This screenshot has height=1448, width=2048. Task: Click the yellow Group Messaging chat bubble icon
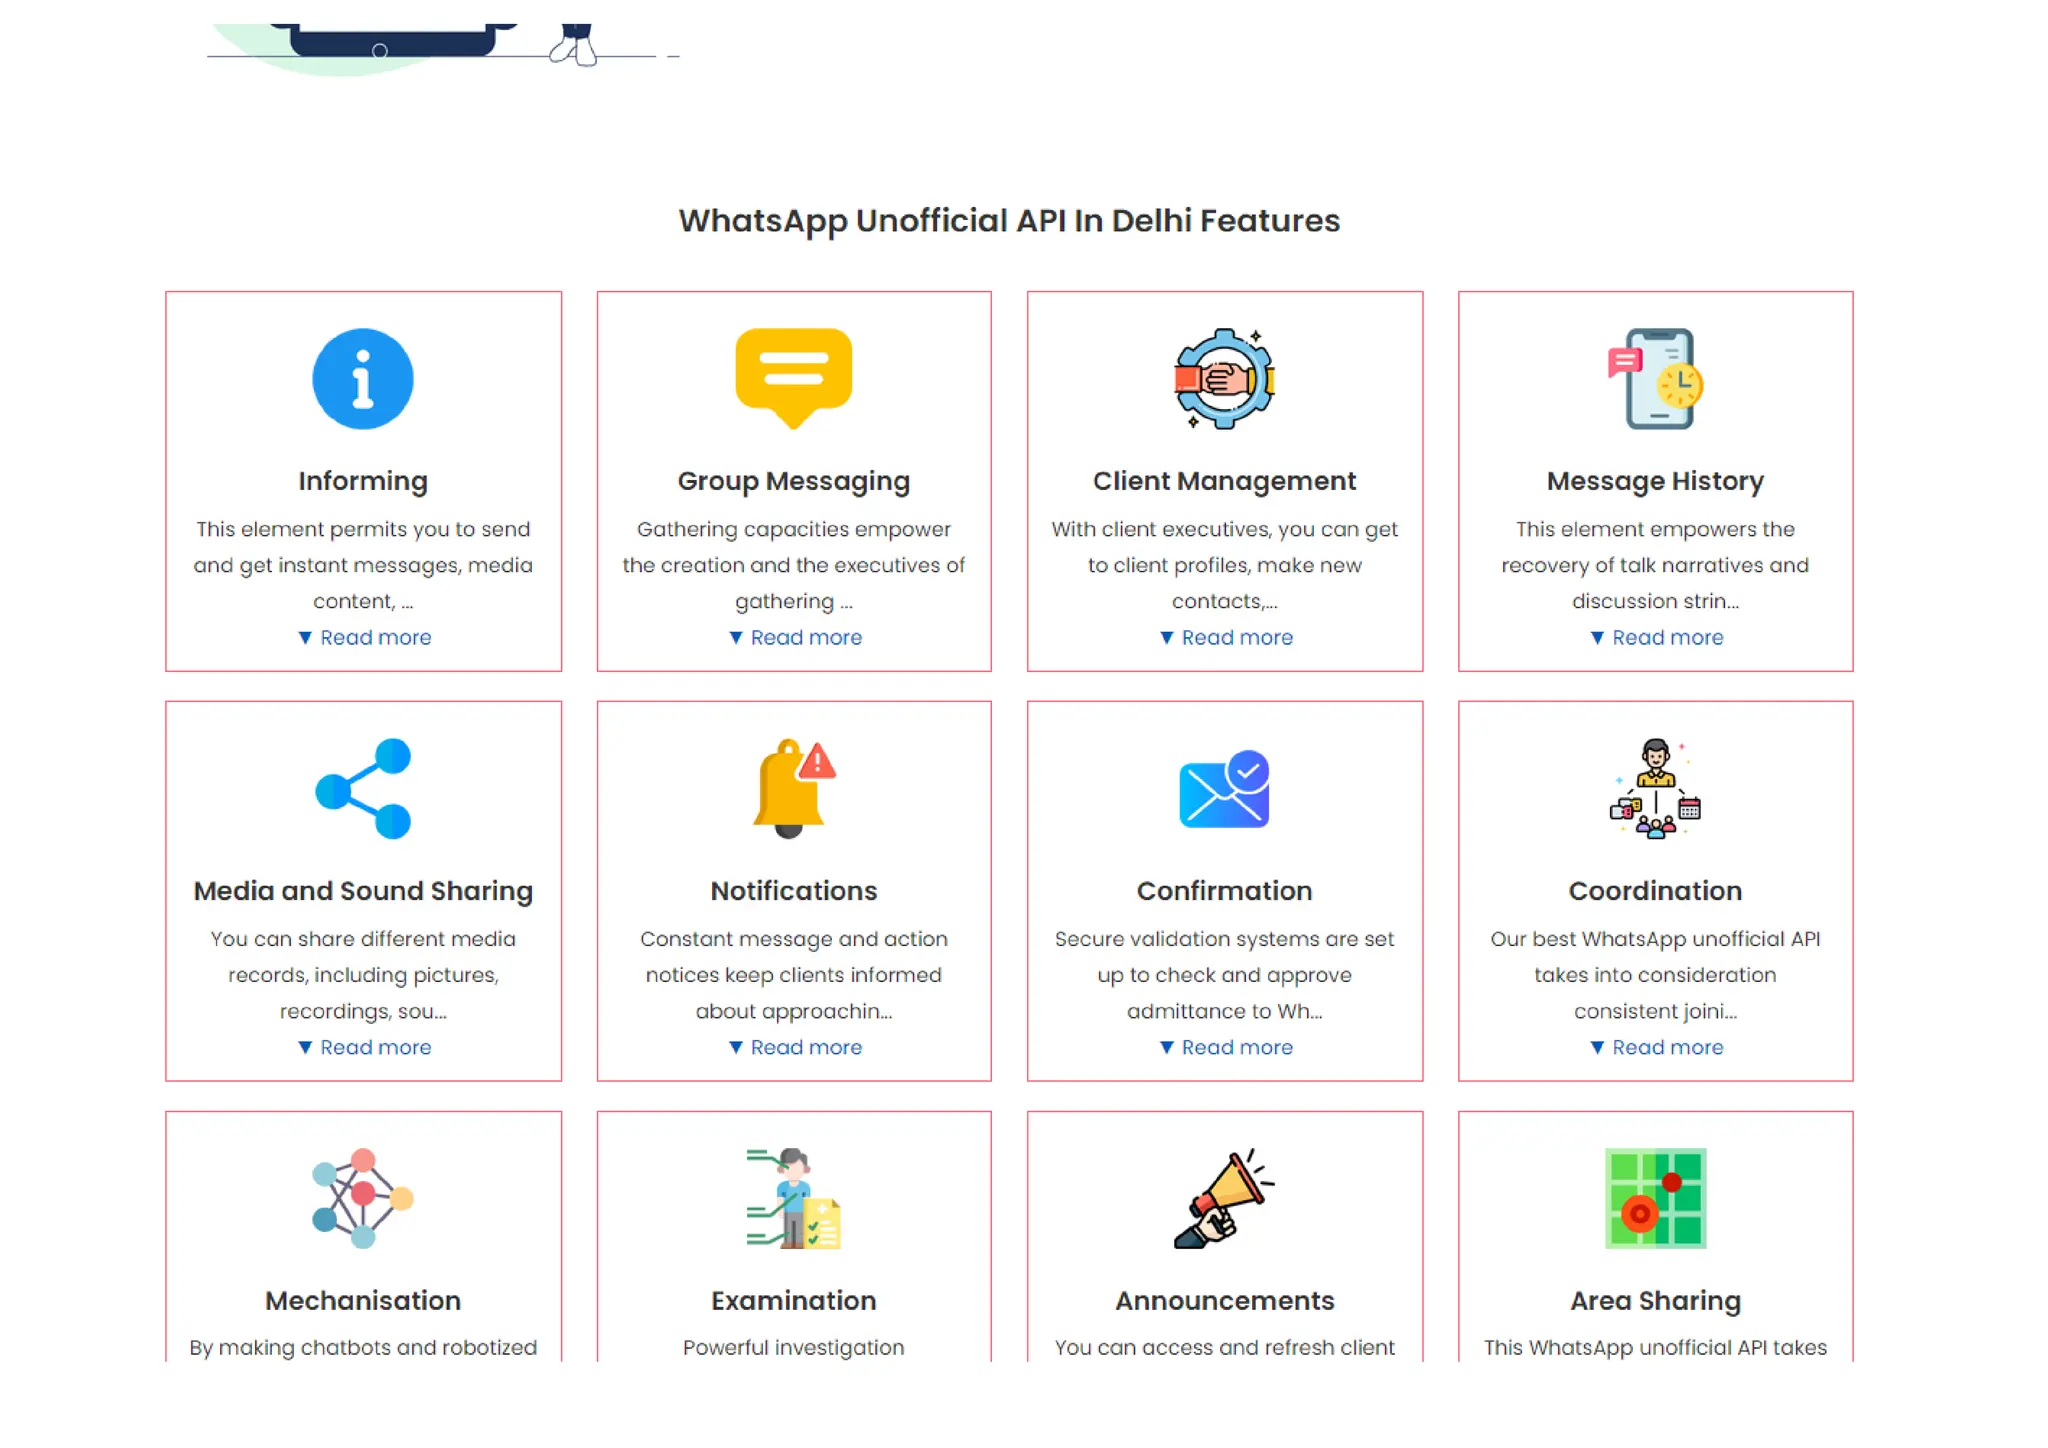(793, 377)
